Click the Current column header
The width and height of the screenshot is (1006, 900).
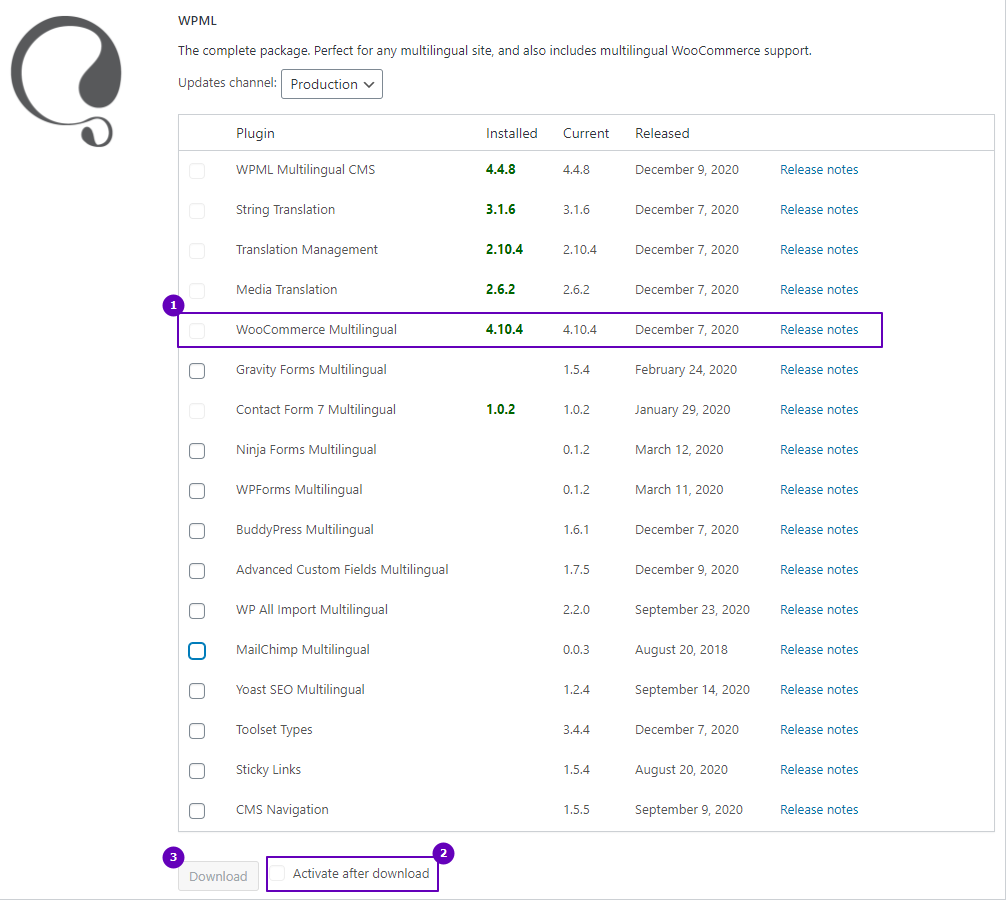click(586, 133)
